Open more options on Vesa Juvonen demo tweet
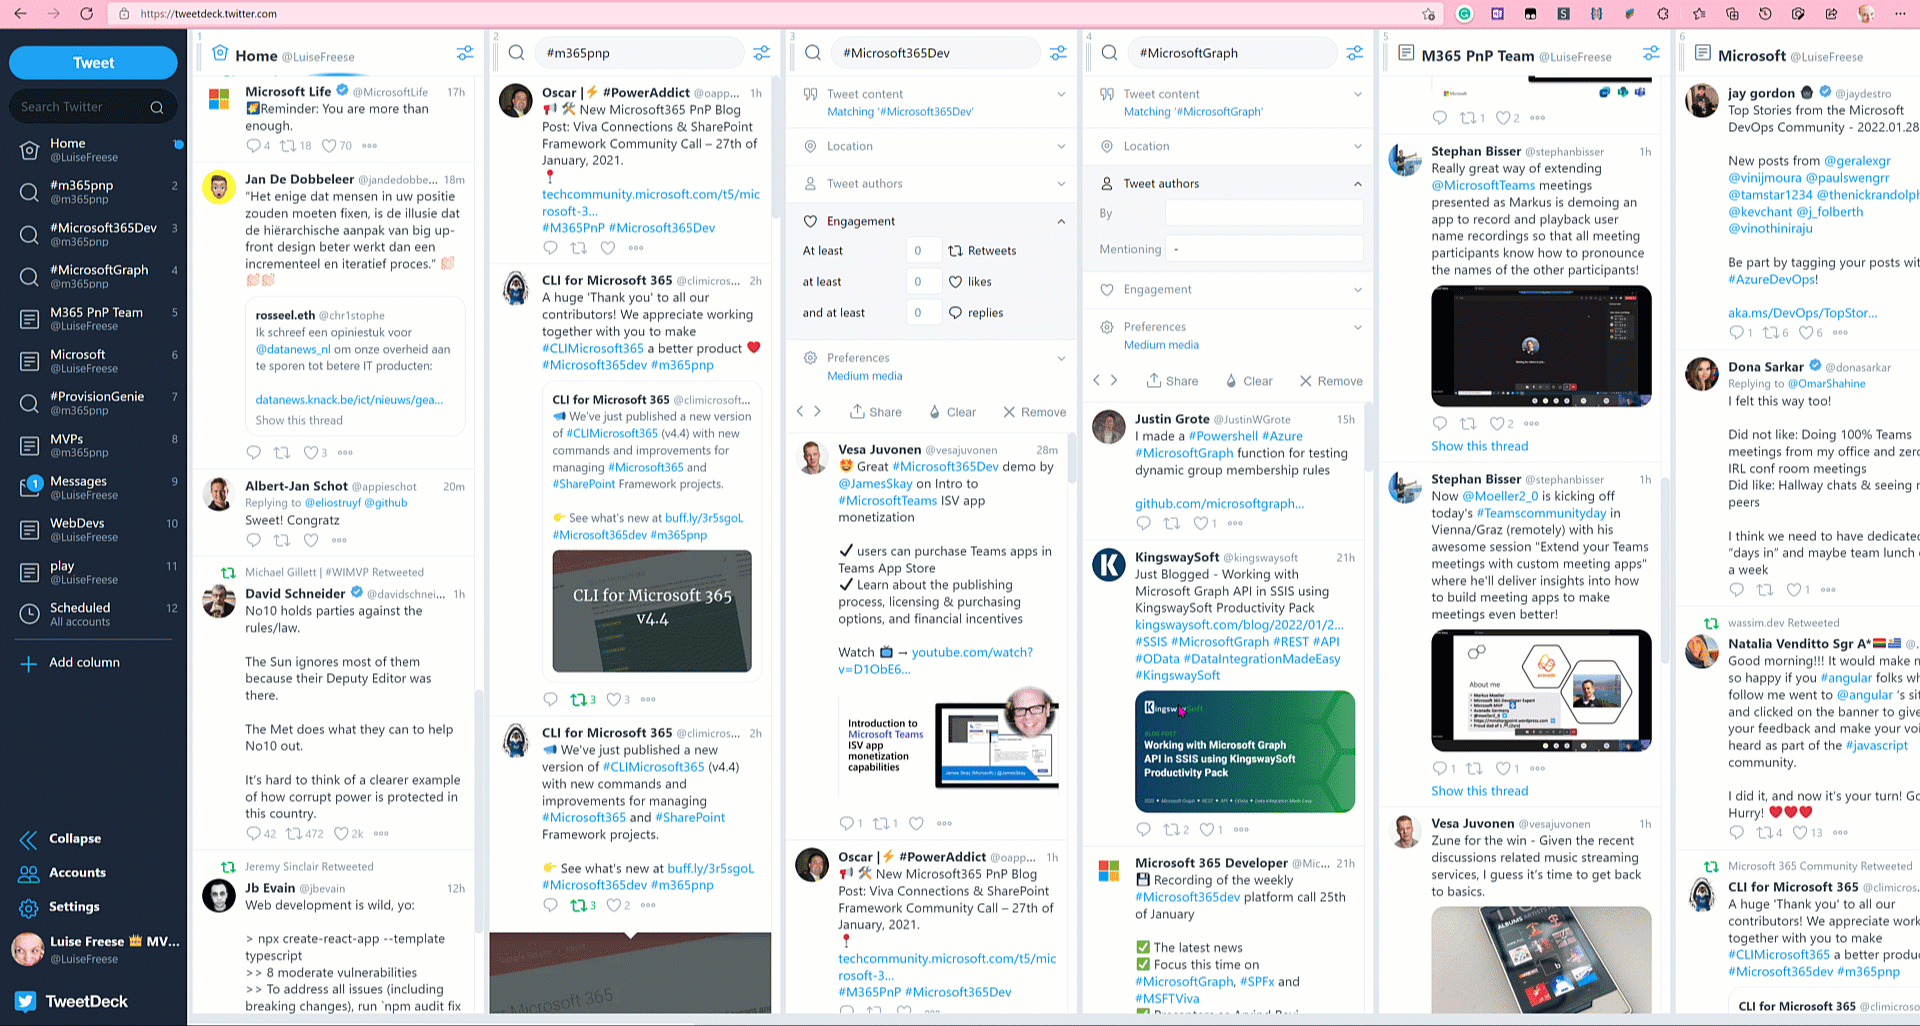1920x1026 pixels. (x=944, y=824)
